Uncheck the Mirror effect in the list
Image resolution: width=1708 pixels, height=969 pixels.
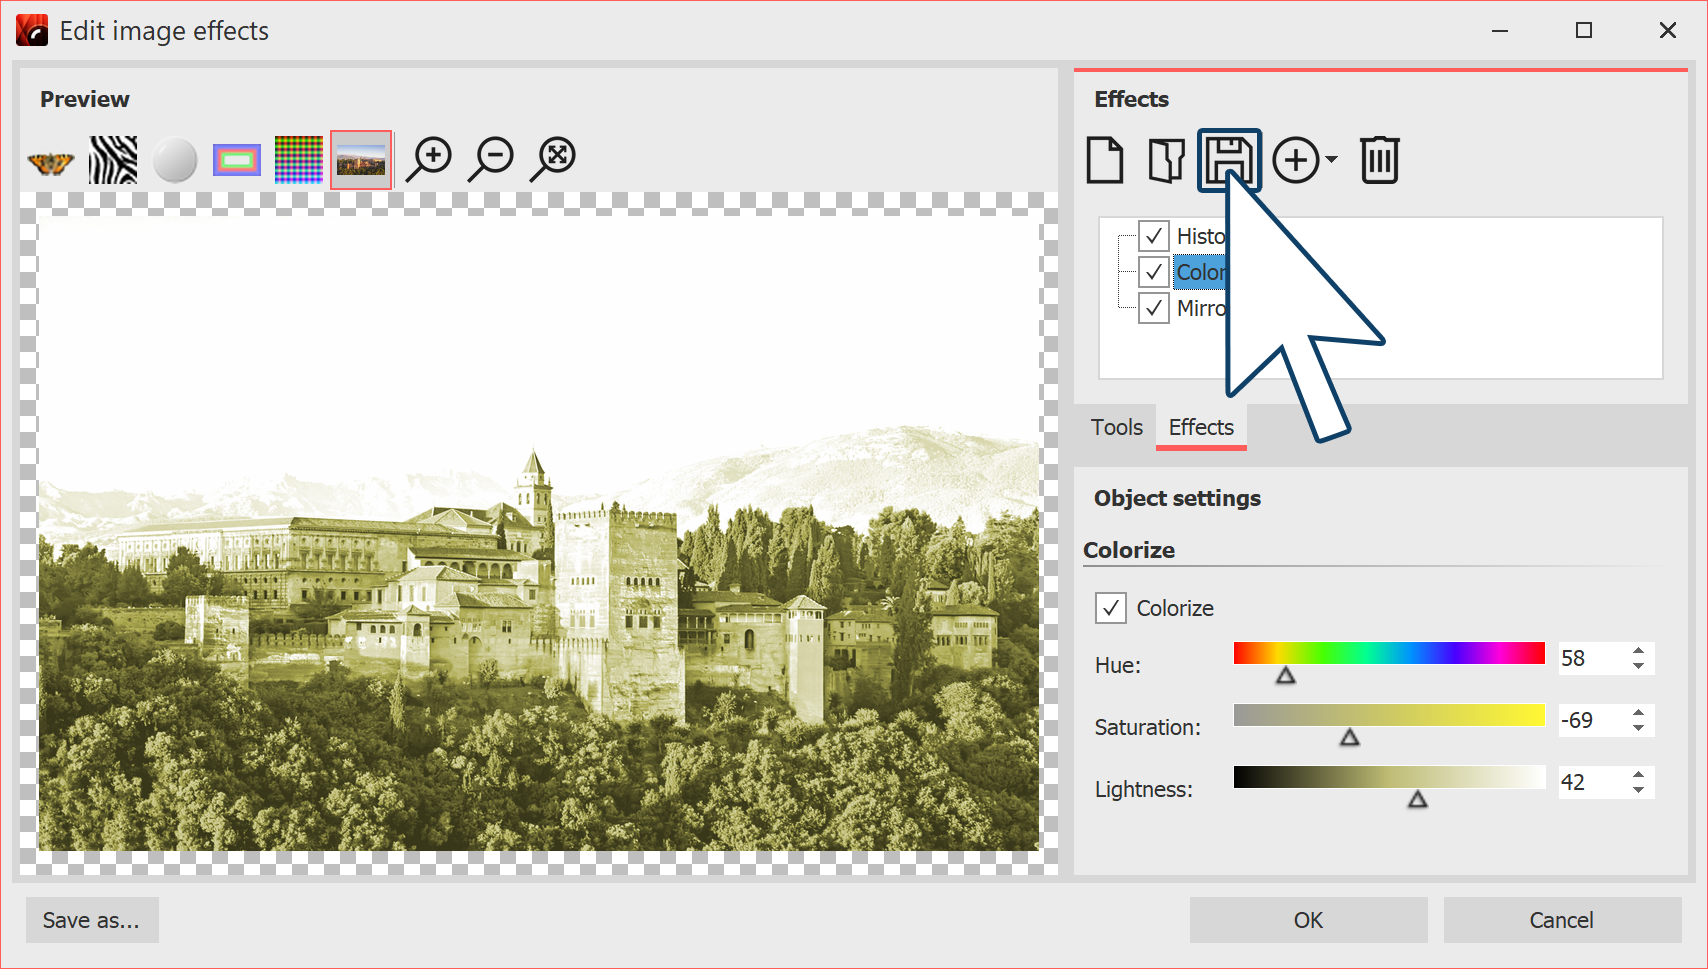(1154, 308)
